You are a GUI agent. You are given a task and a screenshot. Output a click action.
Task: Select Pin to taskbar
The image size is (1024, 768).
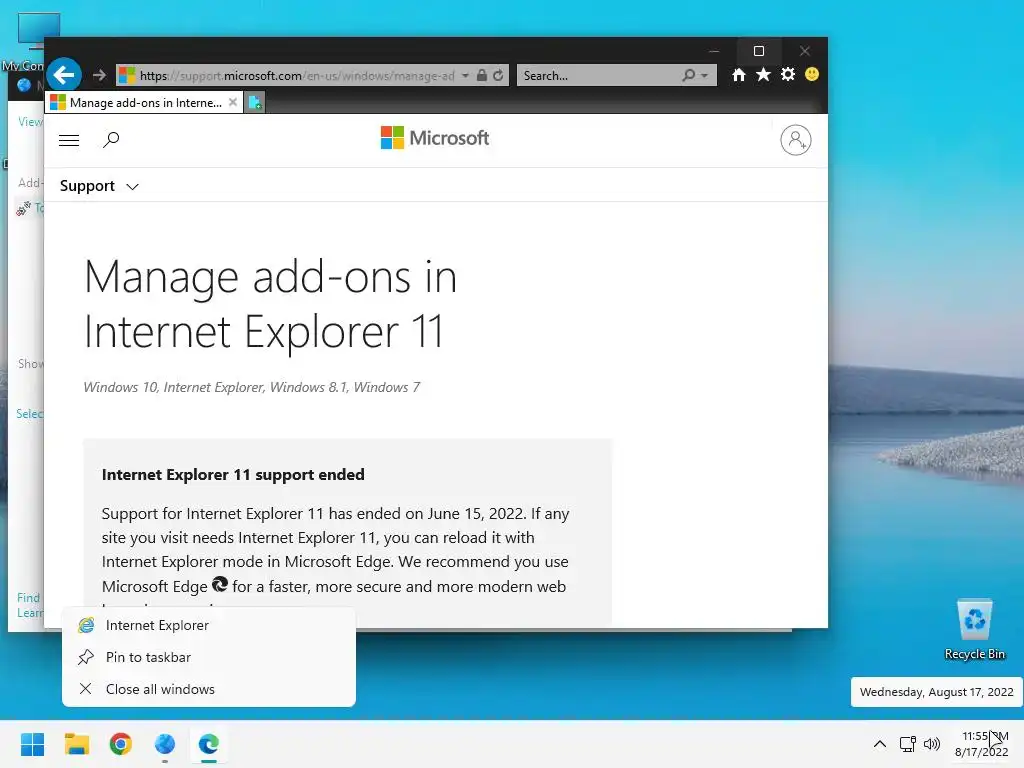point(209,657)
